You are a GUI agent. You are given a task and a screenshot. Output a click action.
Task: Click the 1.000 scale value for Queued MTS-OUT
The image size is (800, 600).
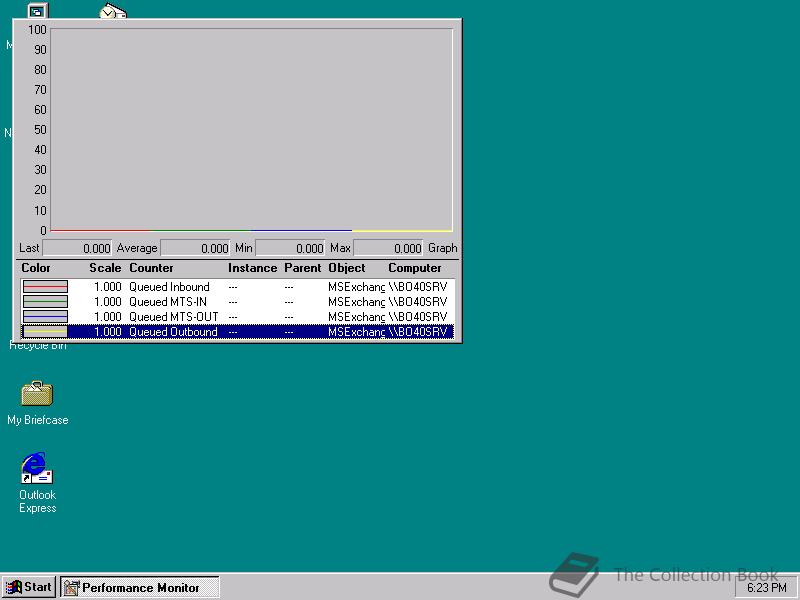click(108, 316)
